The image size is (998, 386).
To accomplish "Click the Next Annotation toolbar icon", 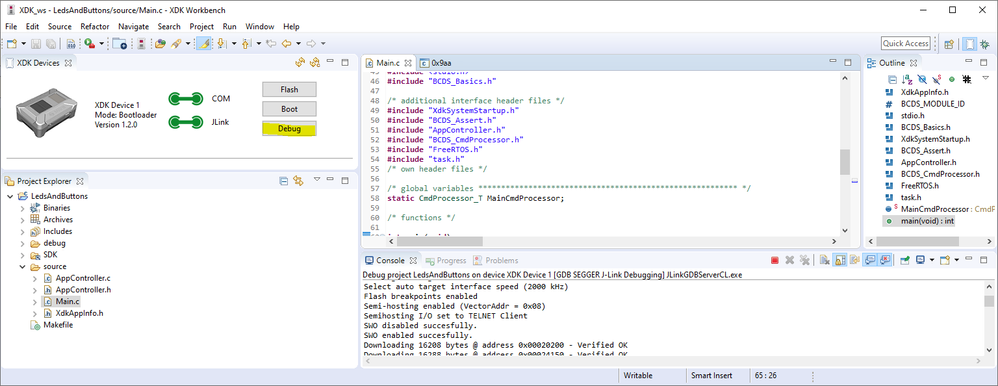I will [x=221, y=43].
